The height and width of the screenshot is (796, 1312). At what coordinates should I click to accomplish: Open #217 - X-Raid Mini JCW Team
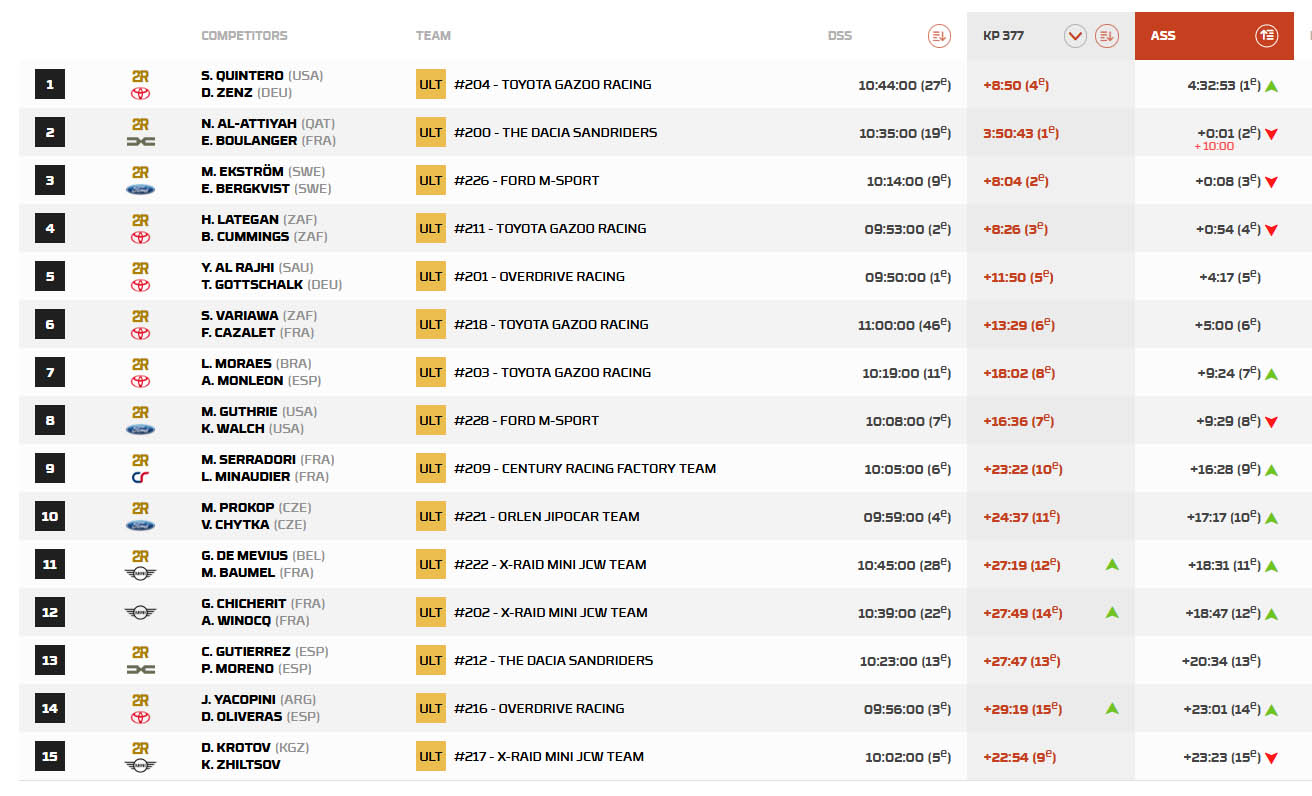[x=548, y=757]
